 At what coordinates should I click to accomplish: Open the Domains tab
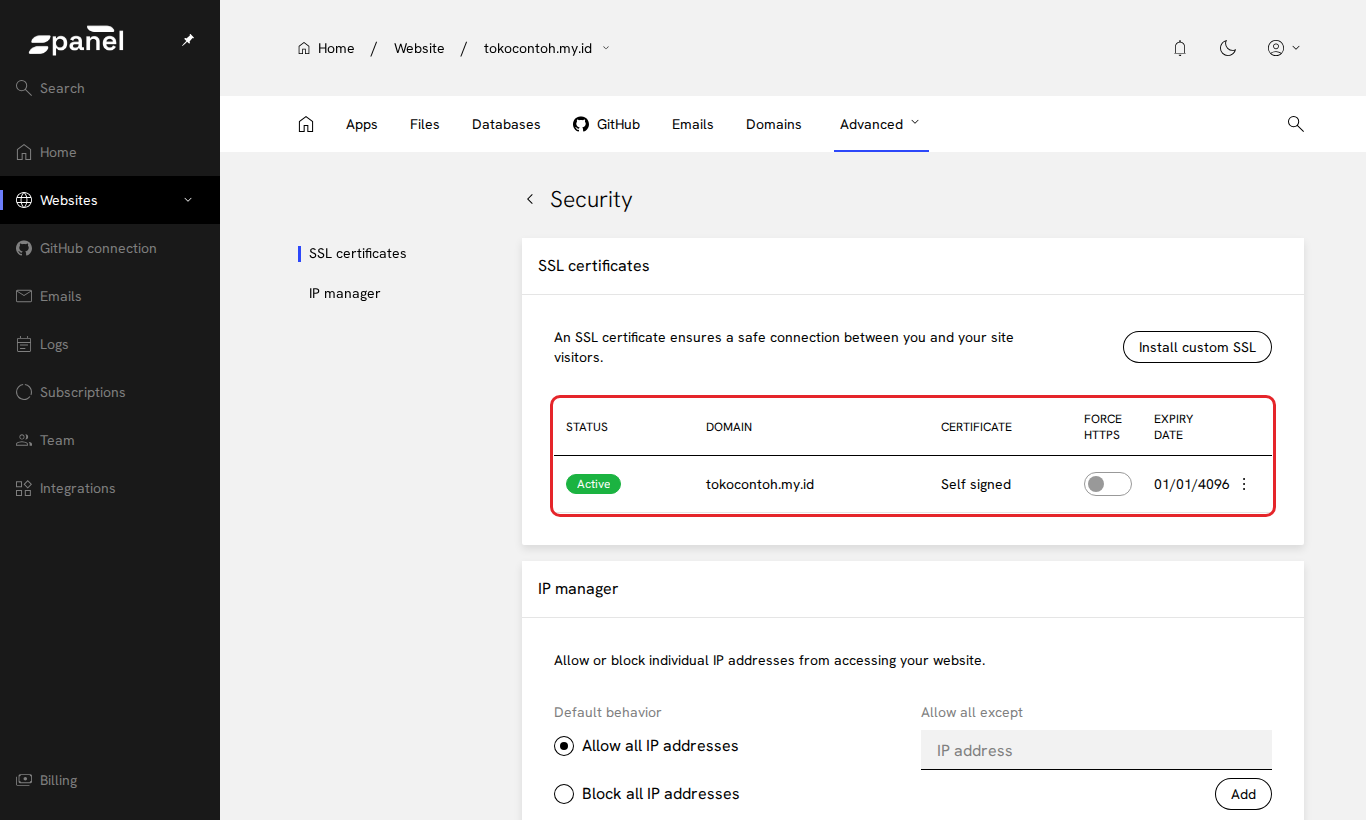[774, 124]
